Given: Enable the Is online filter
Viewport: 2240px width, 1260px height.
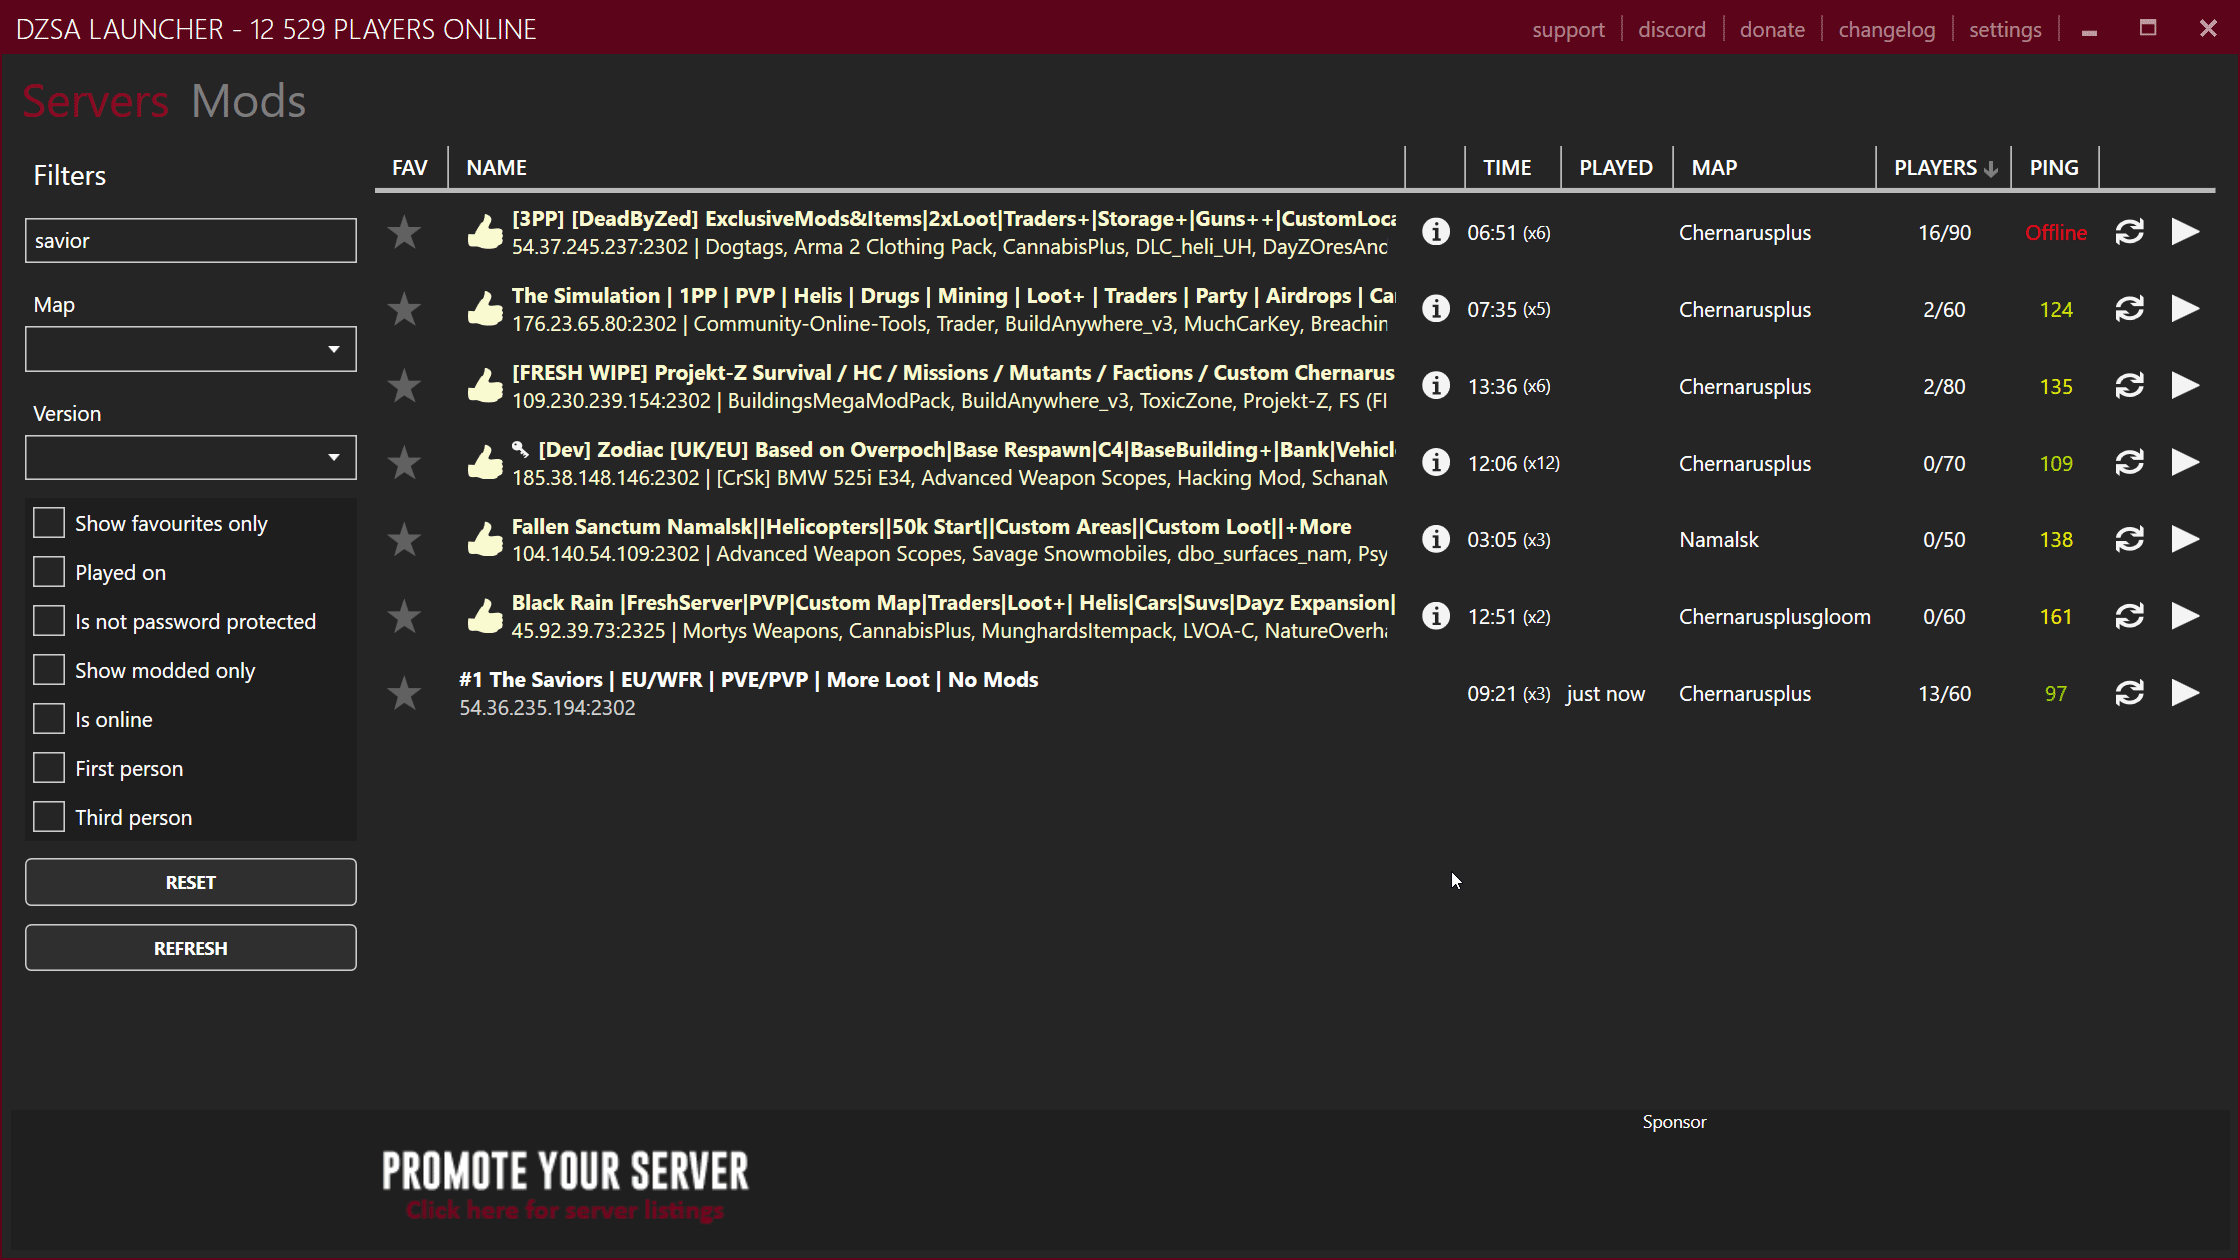Looking at the screenshot, I should coord(49,718).
